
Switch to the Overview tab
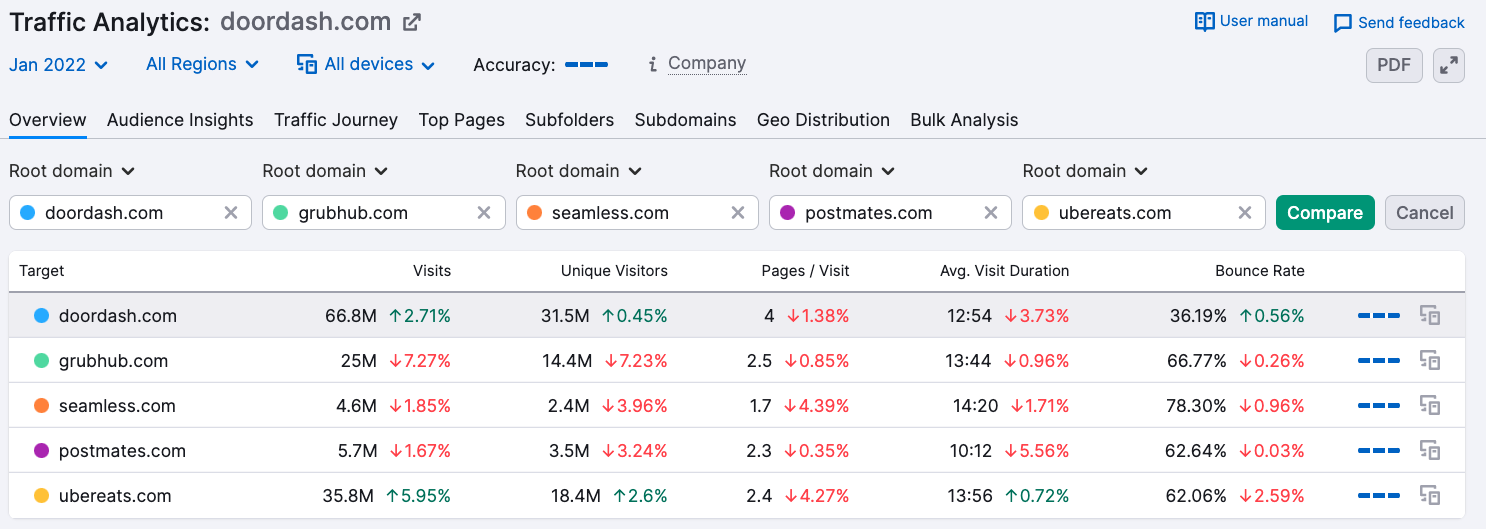pos(48,120)
